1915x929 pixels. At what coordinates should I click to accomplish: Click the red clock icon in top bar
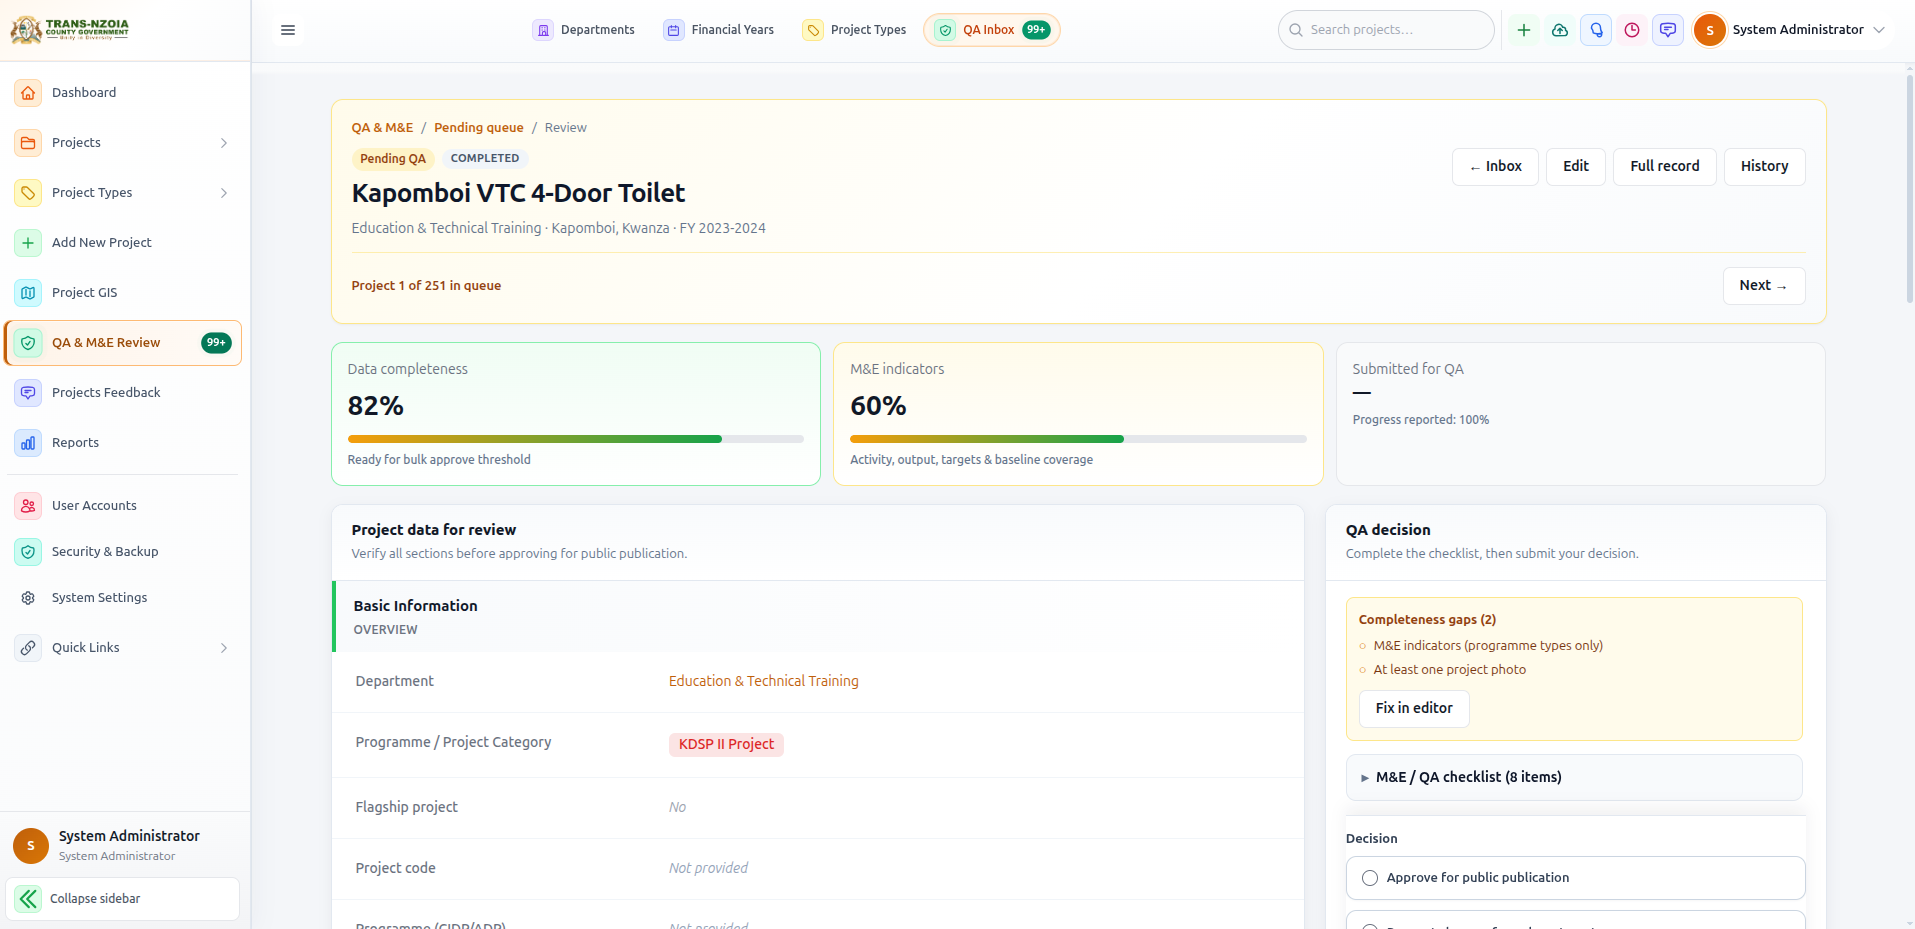tap(1632, 30)
